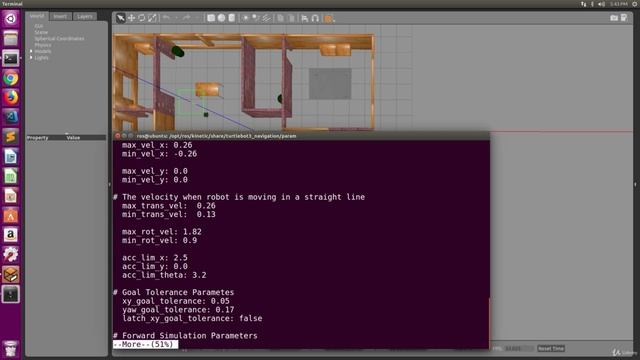Open the align tool in toolbar
This screenshot has width=640, height=360.
(x=305, y=18)
